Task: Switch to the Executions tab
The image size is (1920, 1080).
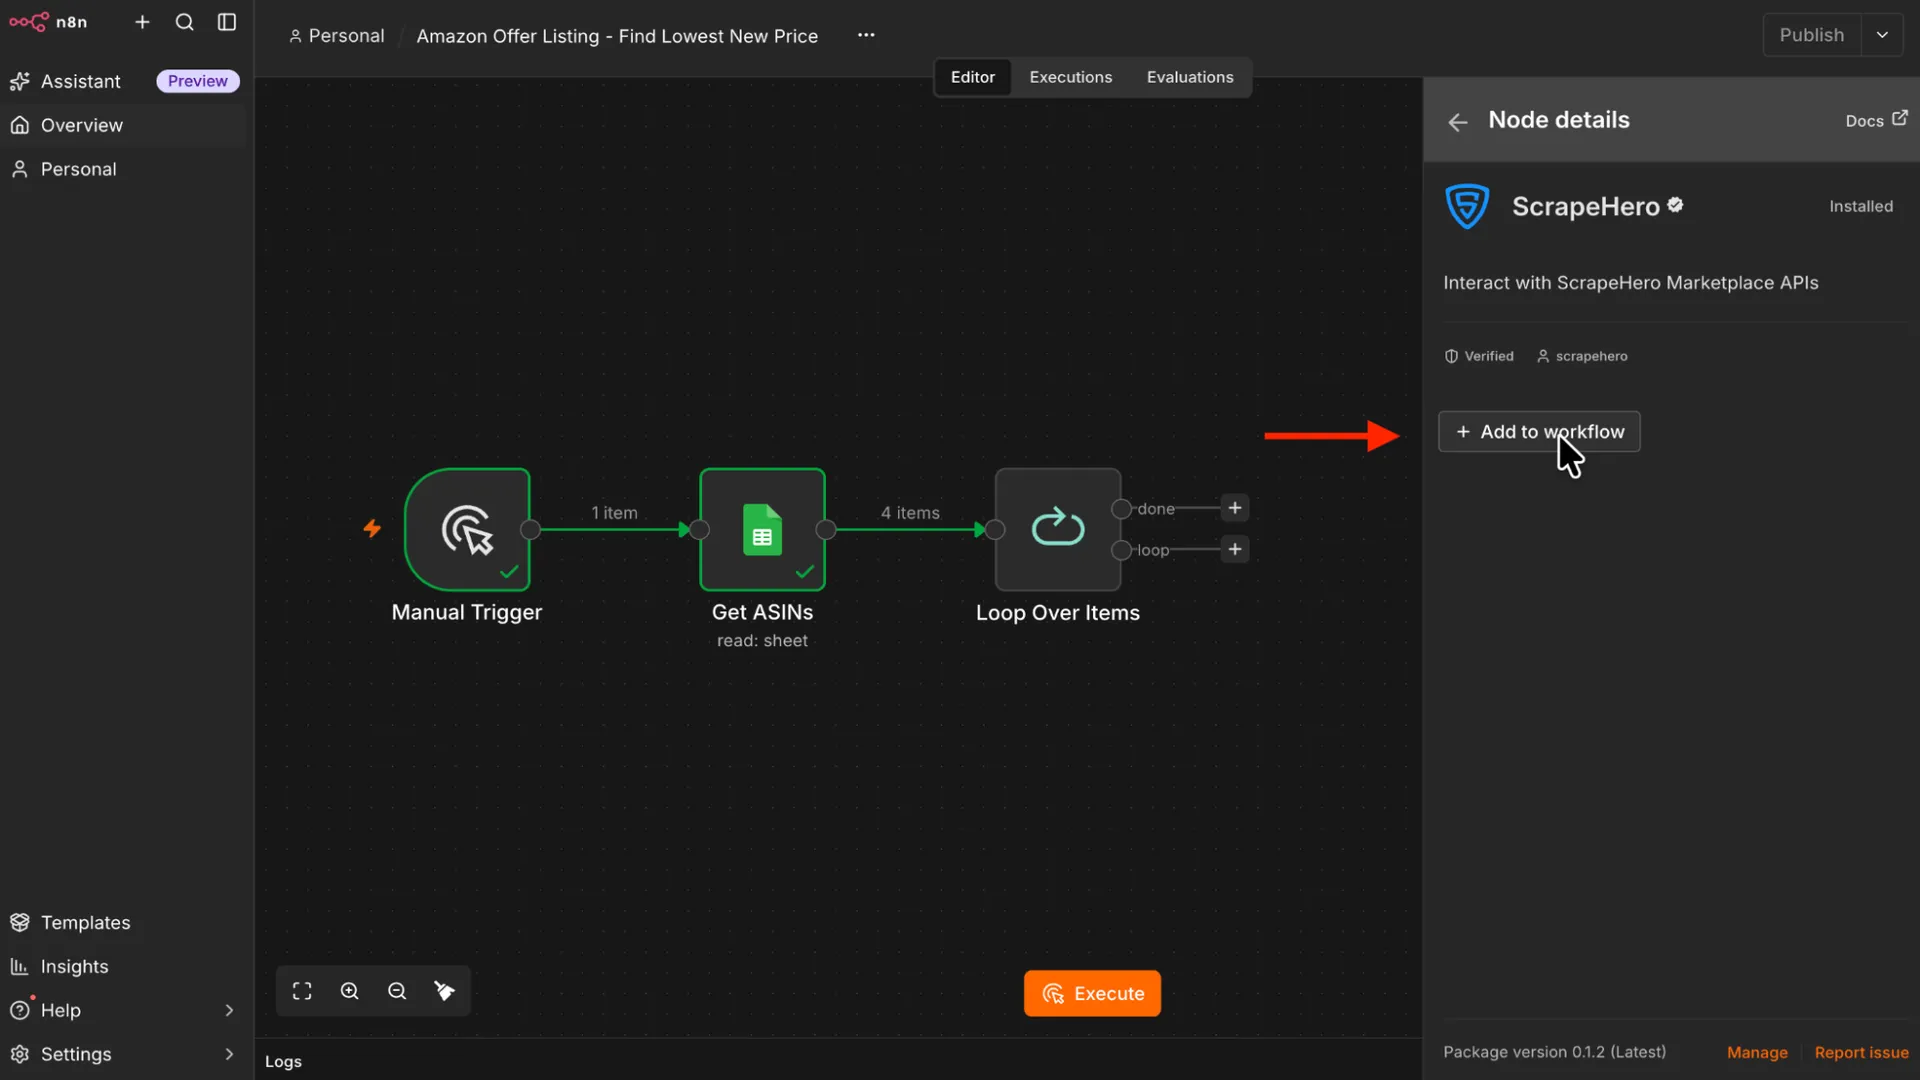Action: 1070,77
